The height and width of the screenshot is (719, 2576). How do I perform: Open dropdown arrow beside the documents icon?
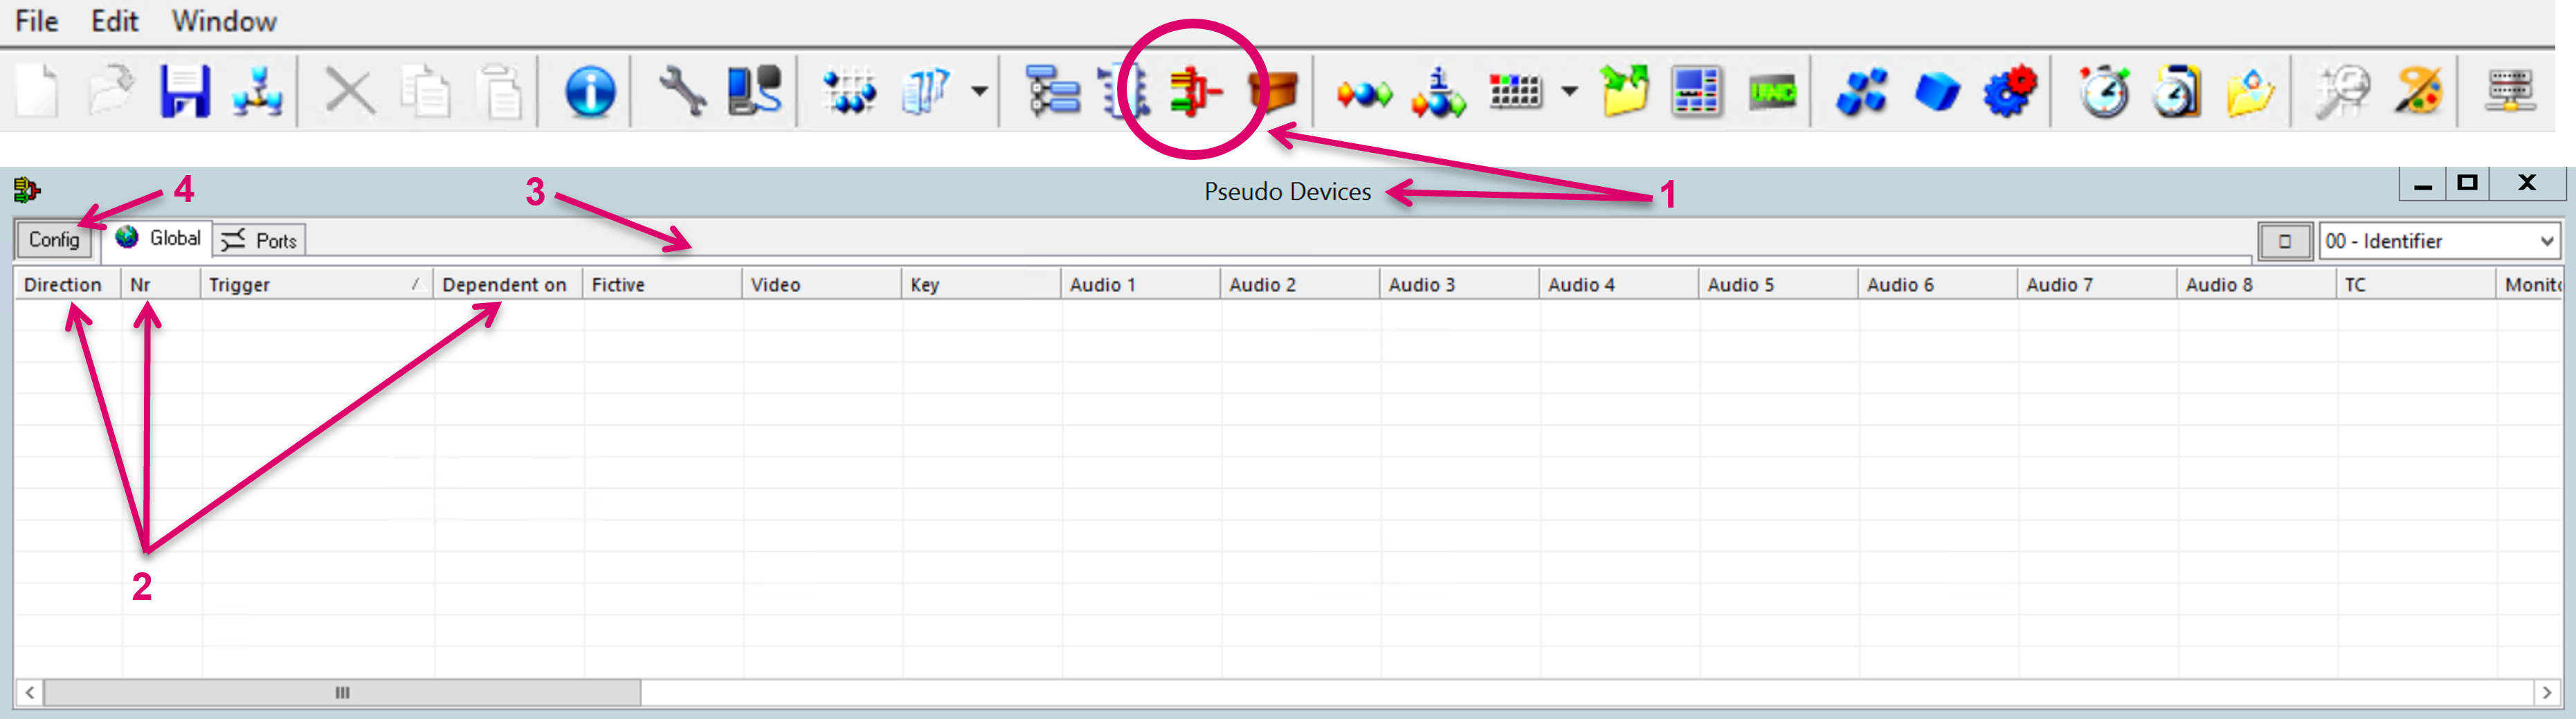(x=980, y=92)
